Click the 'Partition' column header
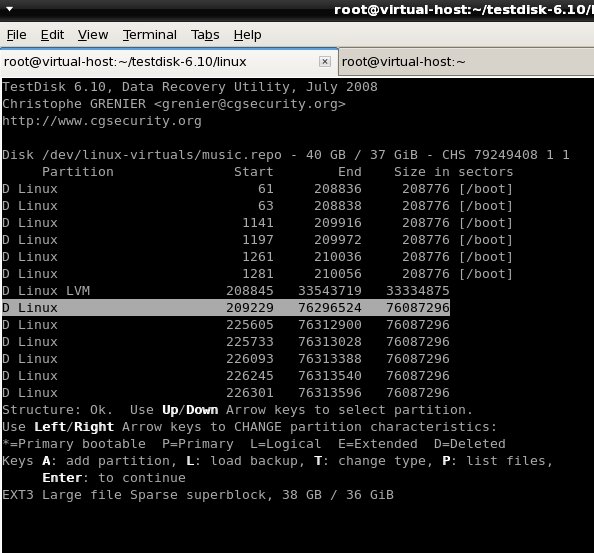594x553 pixels. click(78, 172)
